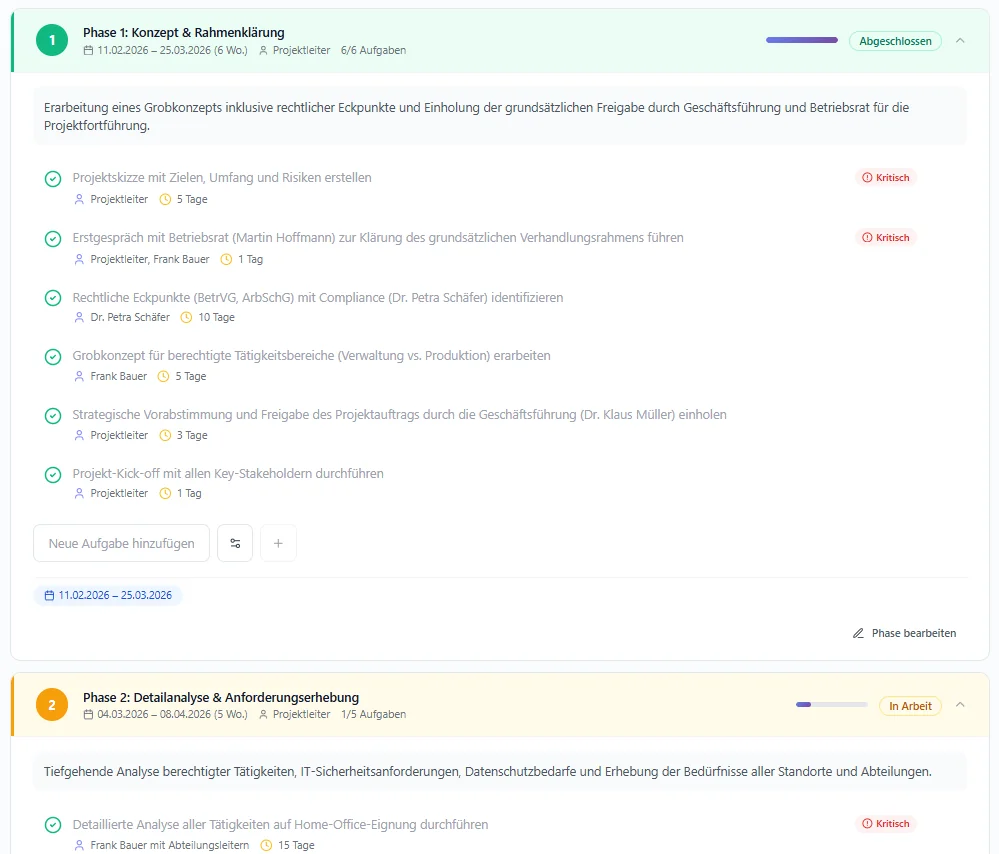999x854 pixels.
Task: Click the Phase 1: Konzept & Rahmenklärung title
Action: 183,32
